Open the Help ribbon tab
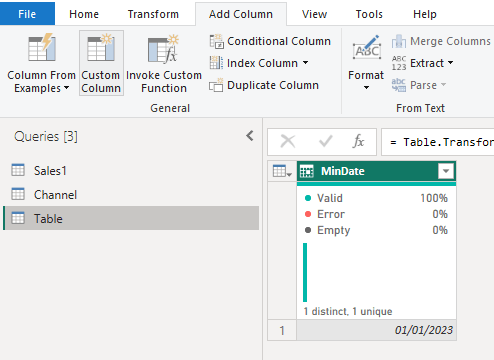 pyautogui.click(x=425, y=14)
